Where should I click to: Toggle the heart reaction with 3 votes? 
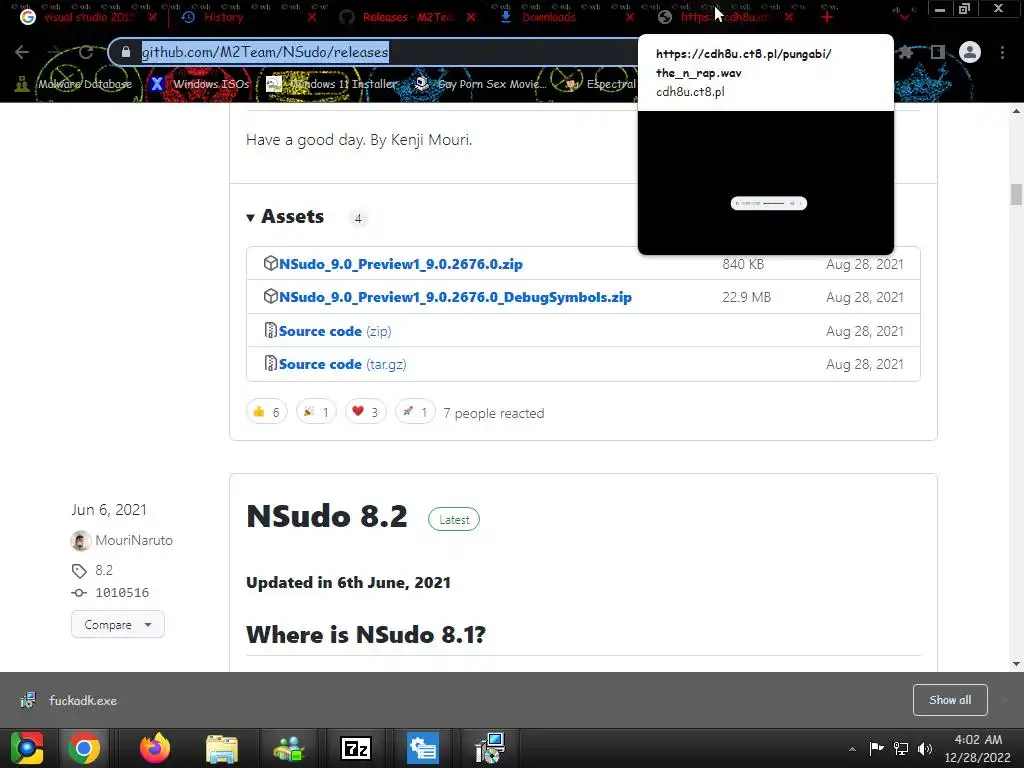click(366, 412)
